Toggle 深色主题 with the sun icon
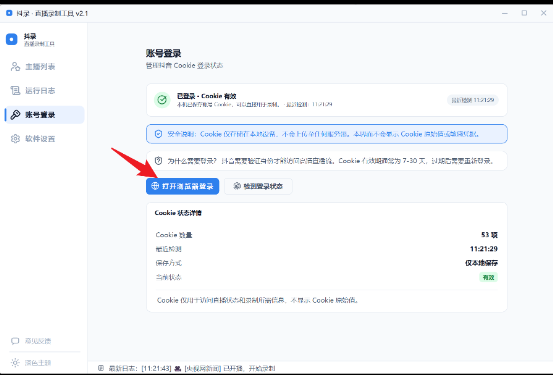 (31, 363)
